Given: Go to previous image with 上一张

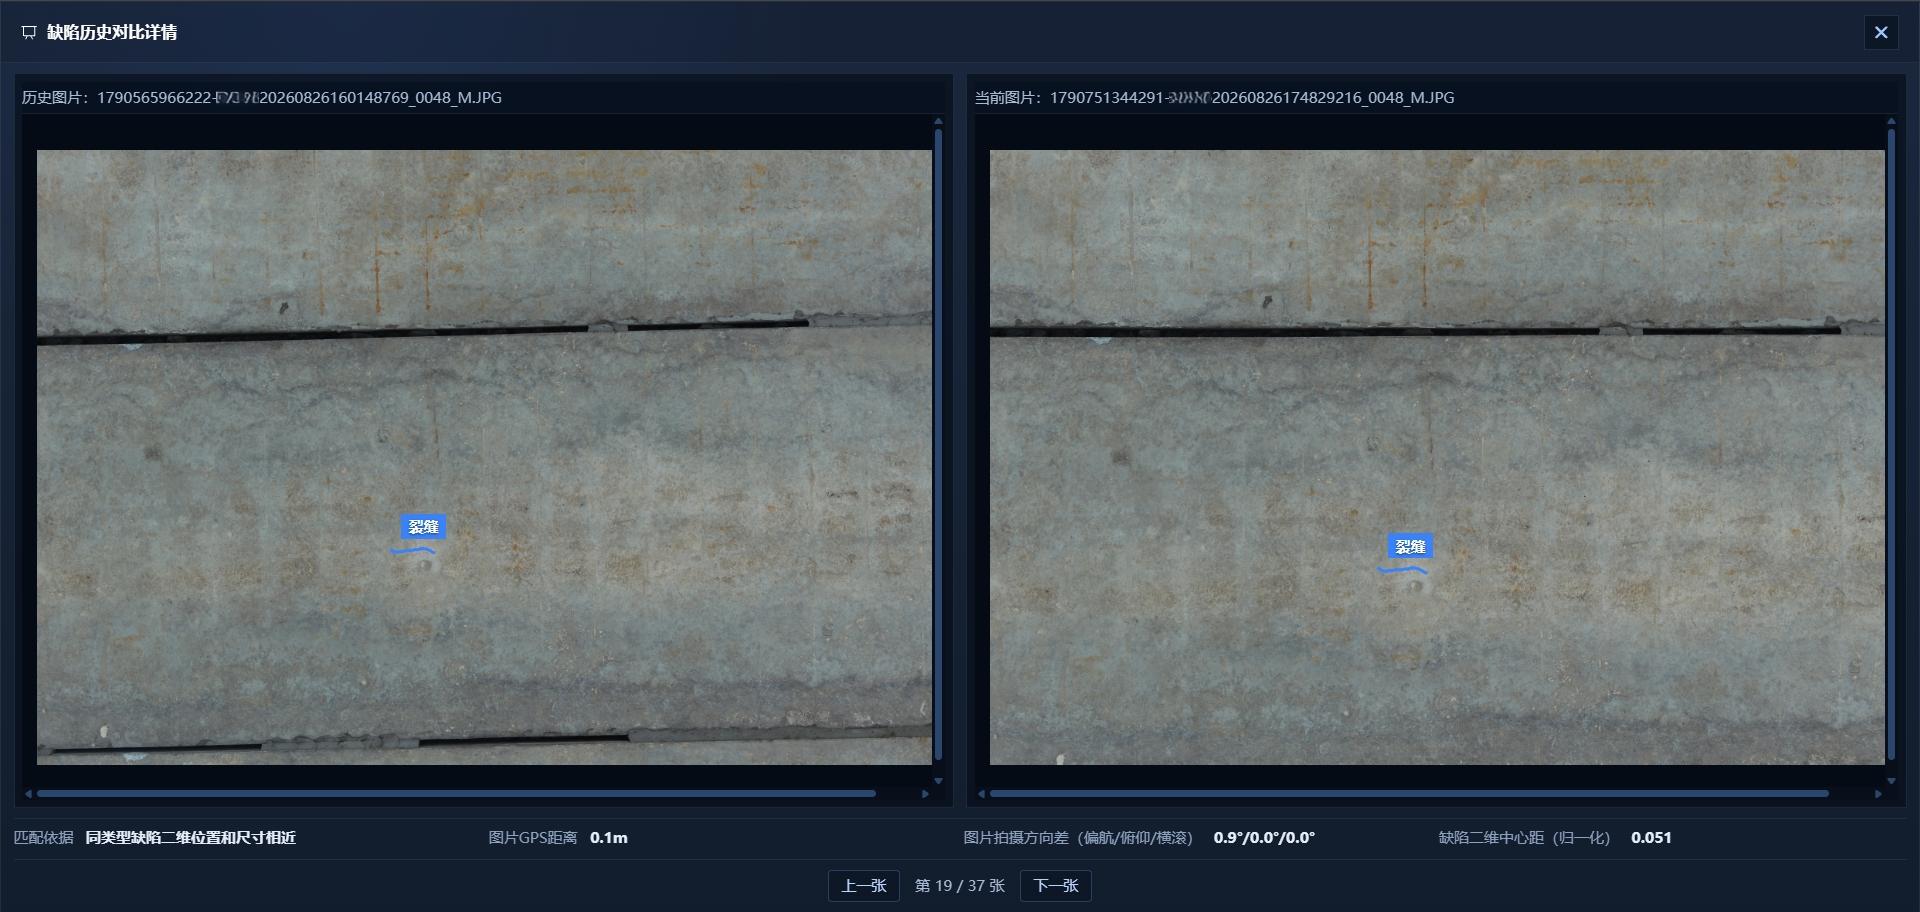Looking at the screenshot, I should point(864,885).
